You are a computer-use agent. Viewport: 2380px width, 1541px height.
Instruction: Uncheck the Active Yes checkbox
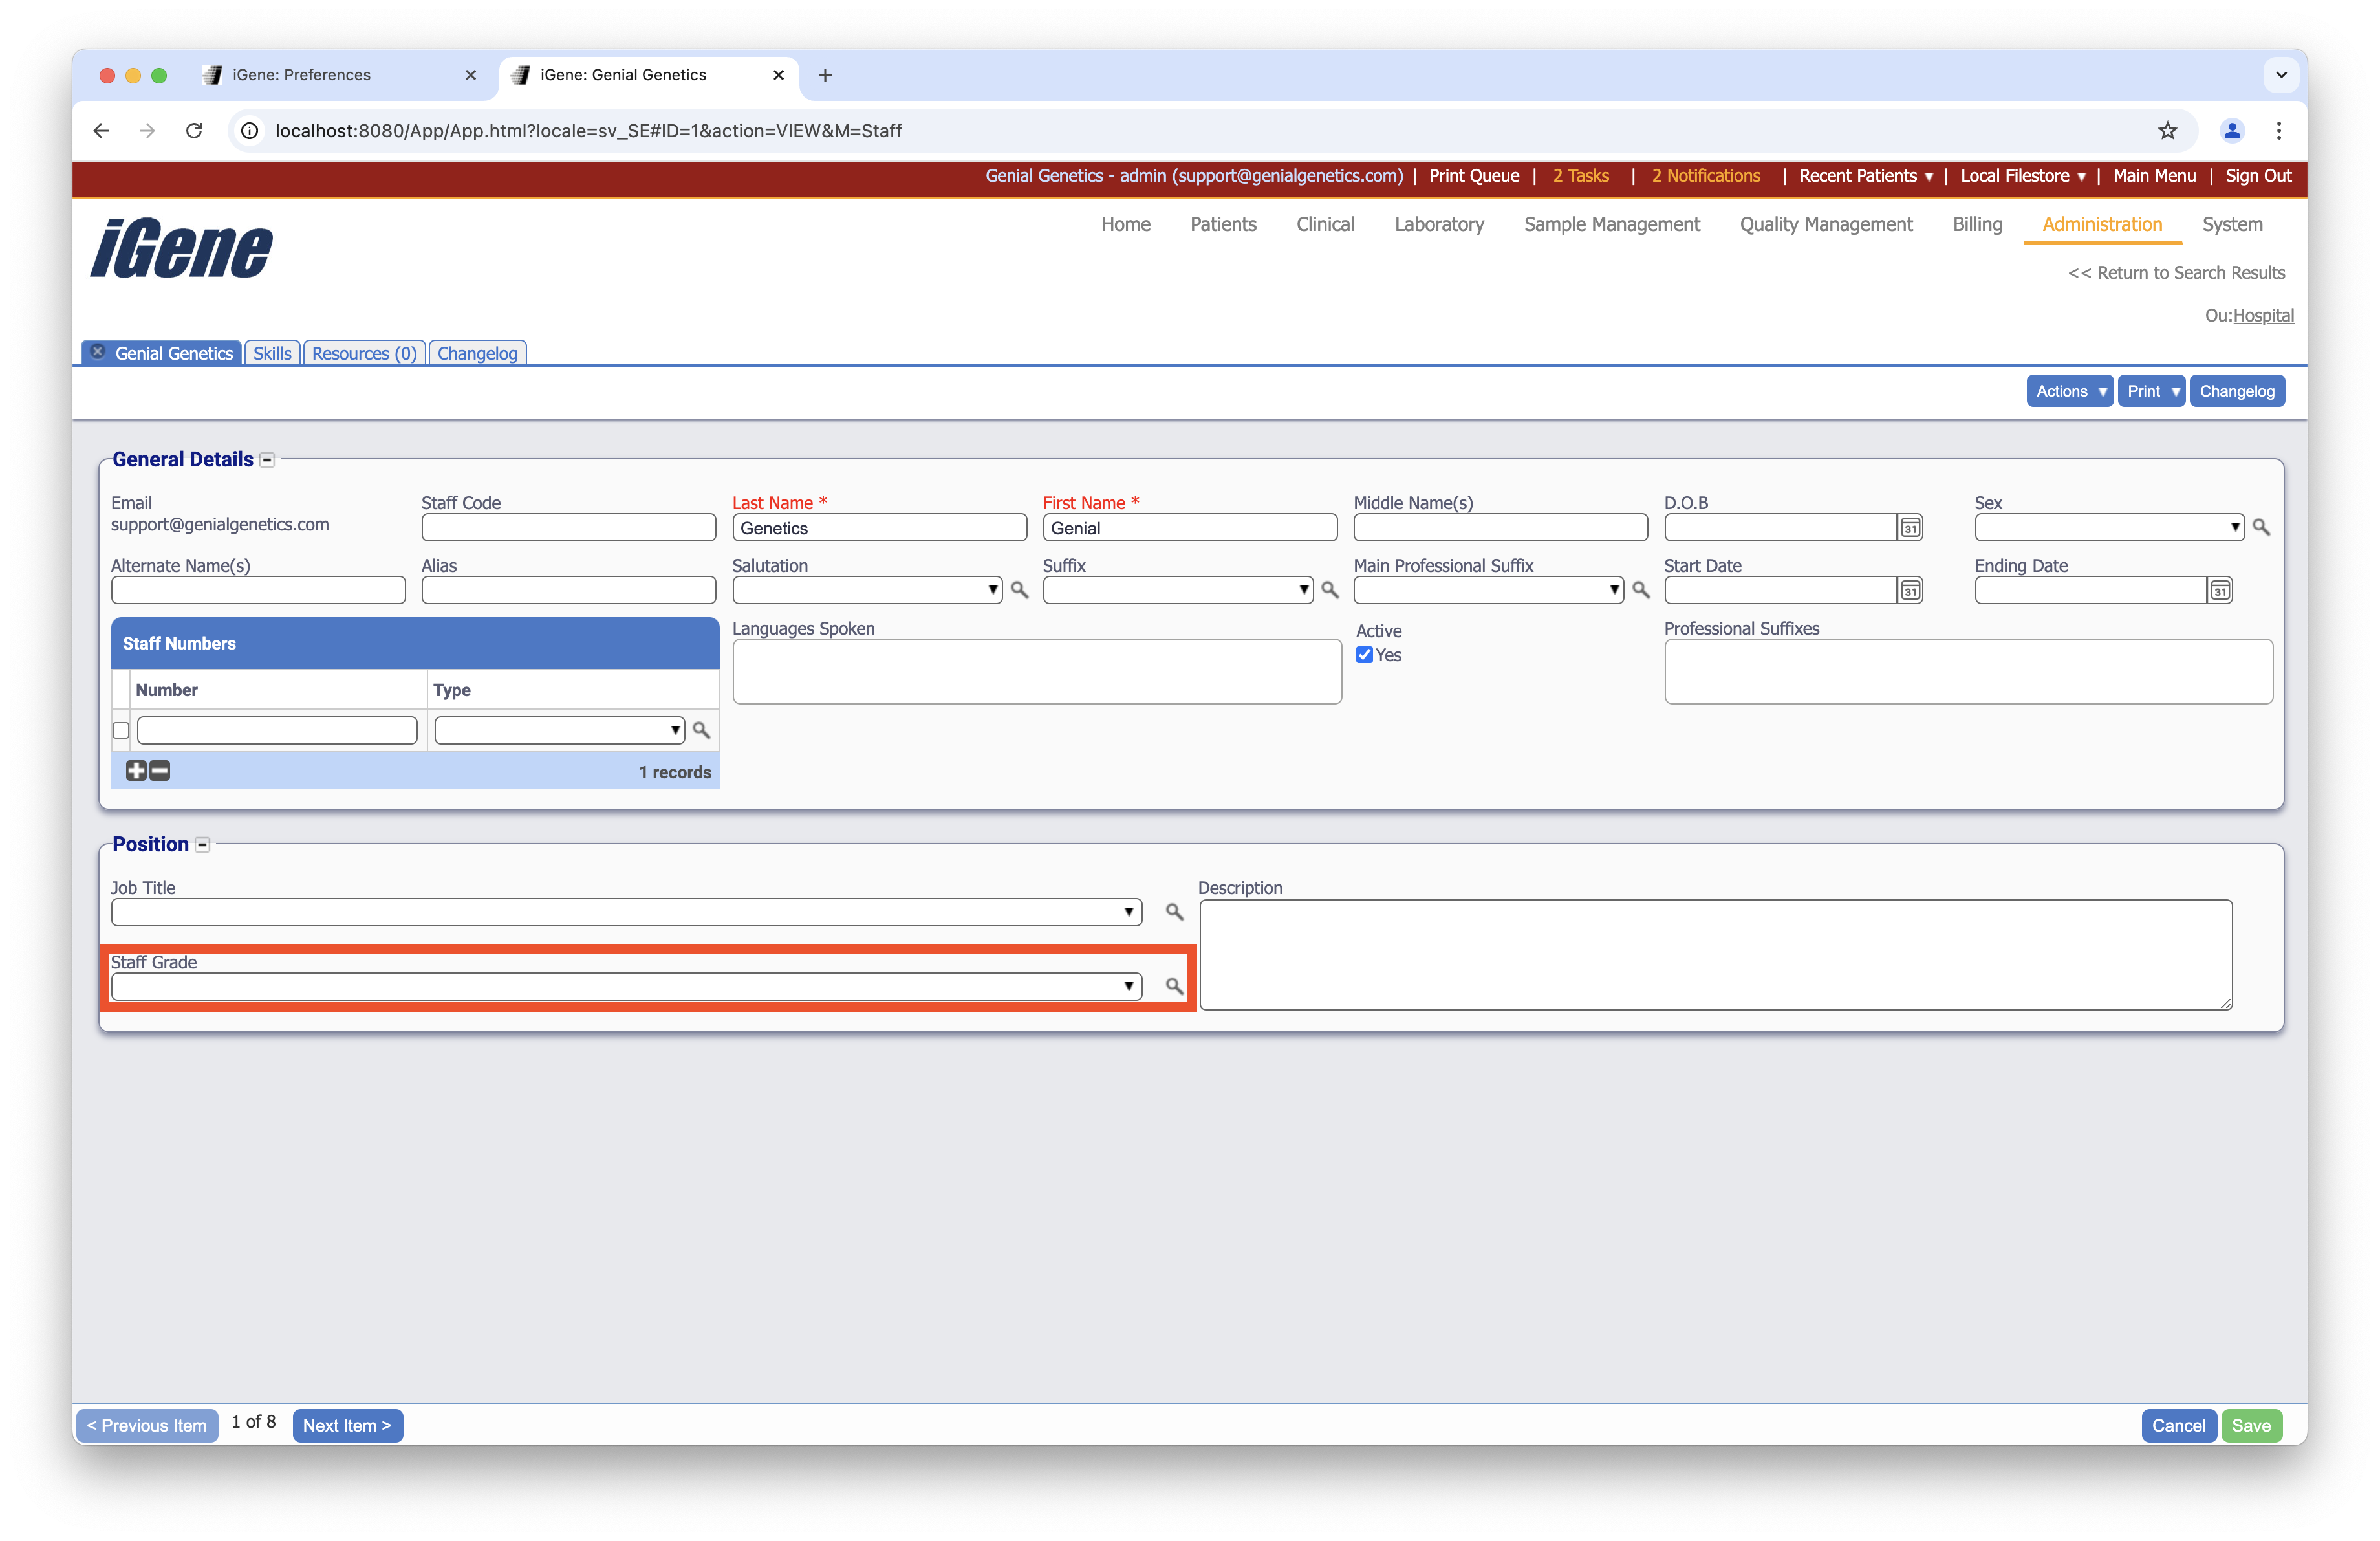tap(1364, 655)
